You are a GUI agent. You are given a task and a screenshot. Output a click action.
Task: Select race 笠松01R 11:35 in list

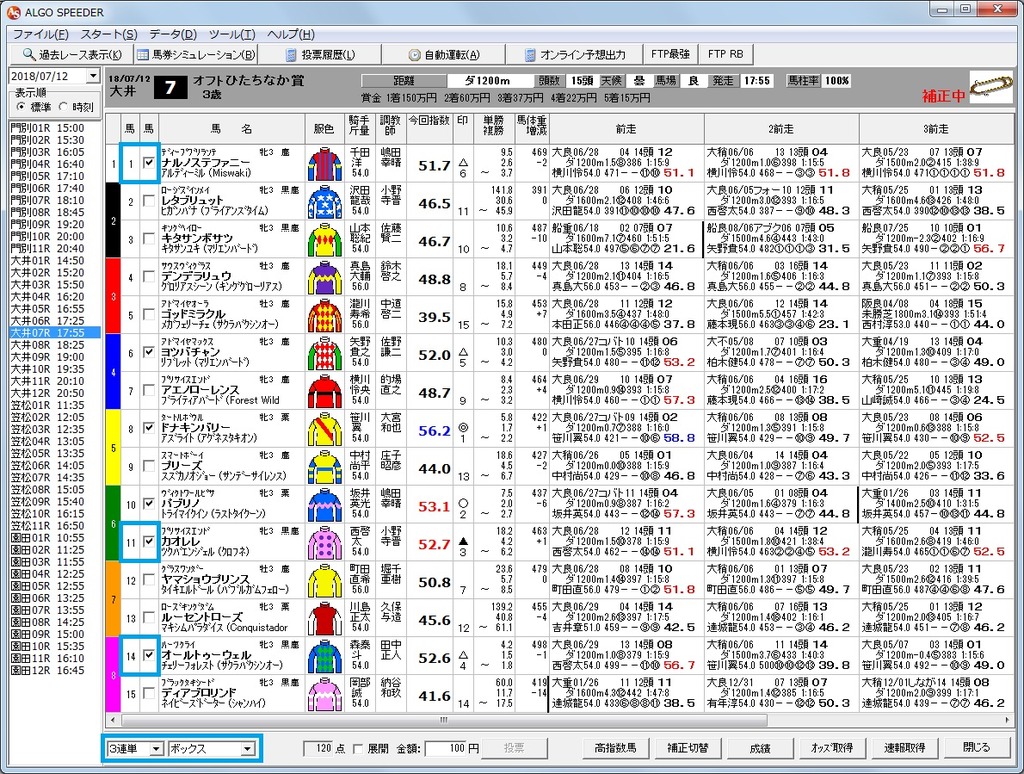pyautogui.click(x=56, y=405)
